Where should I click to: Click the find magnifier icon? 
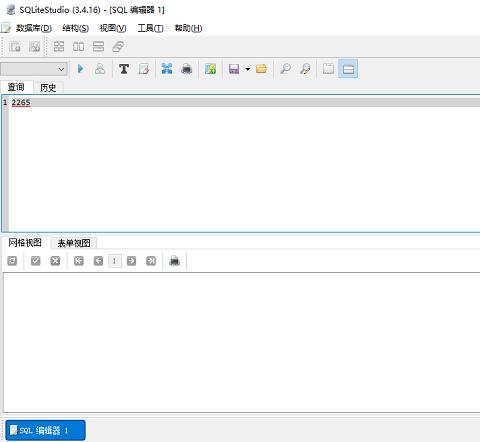tap(285, 69)
